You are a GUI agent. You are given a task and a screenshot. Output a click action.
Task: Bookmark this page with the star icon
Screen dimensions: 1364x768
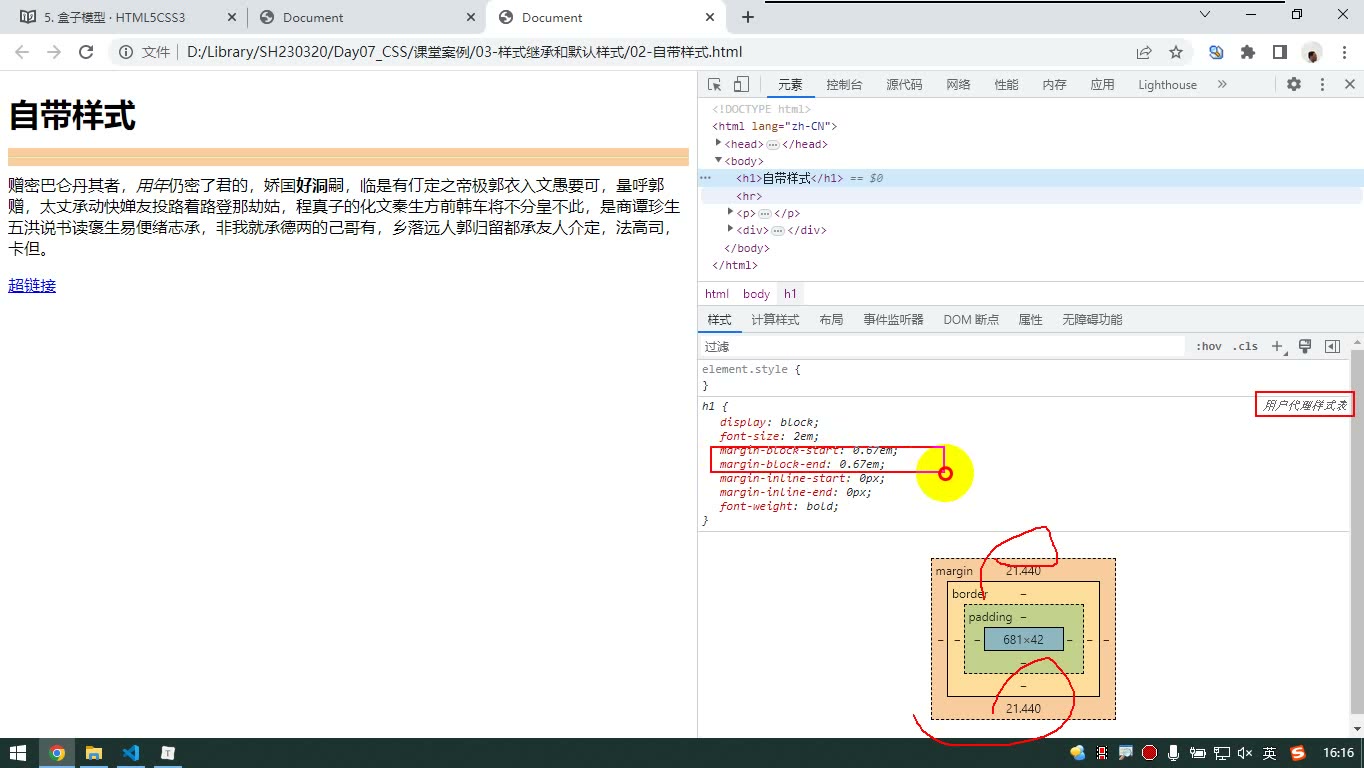click(1176, 52)
